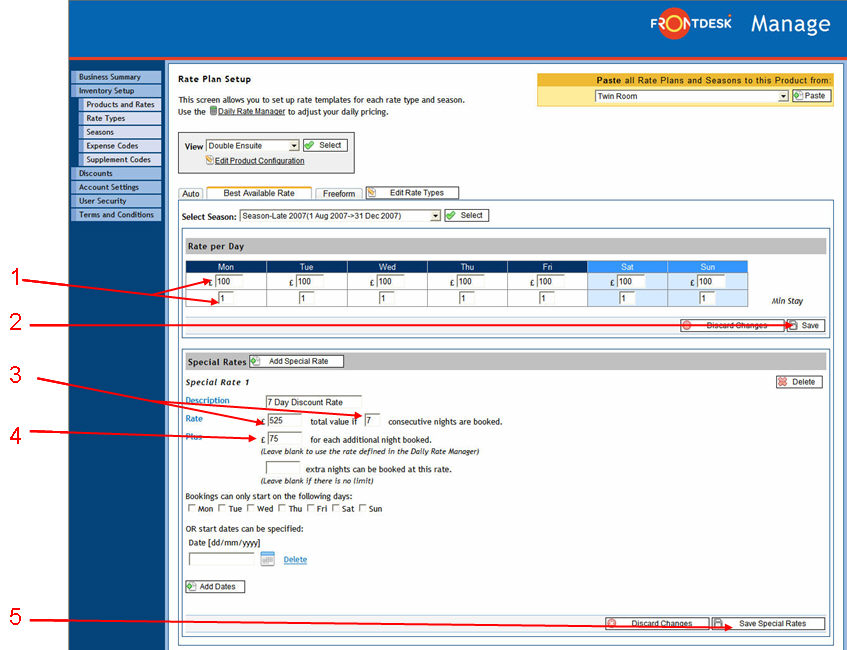
Task: Expand the Select Season dropdown
Action: point(435,215)
